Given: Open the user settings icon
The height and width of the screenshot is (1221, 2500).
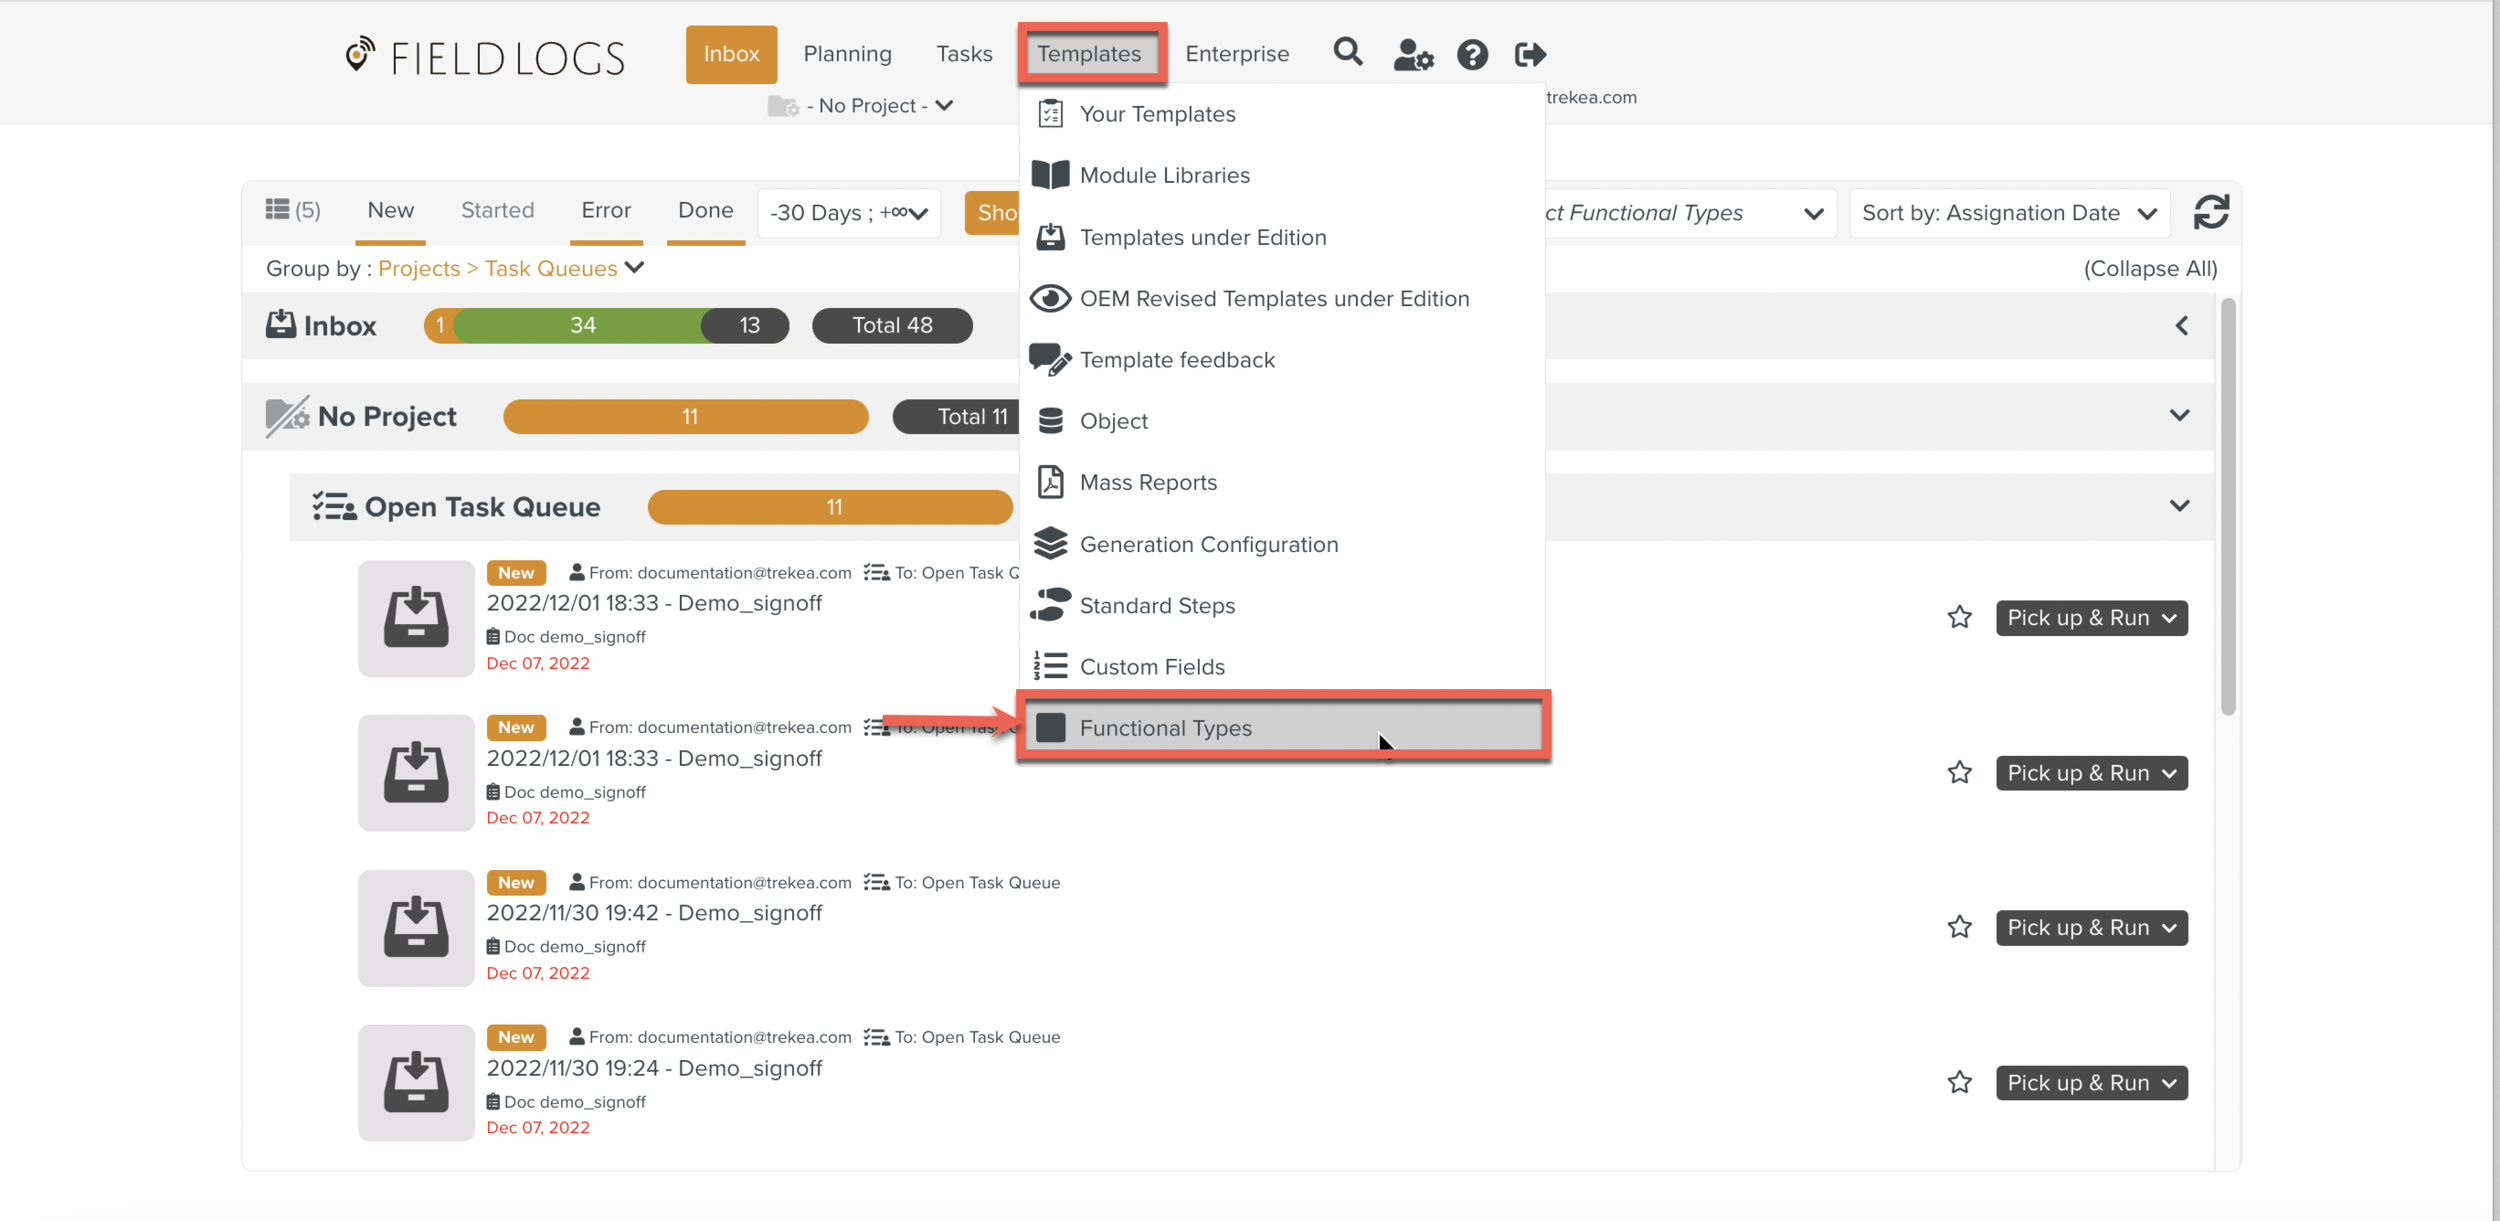Looking at the screenshot, I should click(x=1412, y=54).
